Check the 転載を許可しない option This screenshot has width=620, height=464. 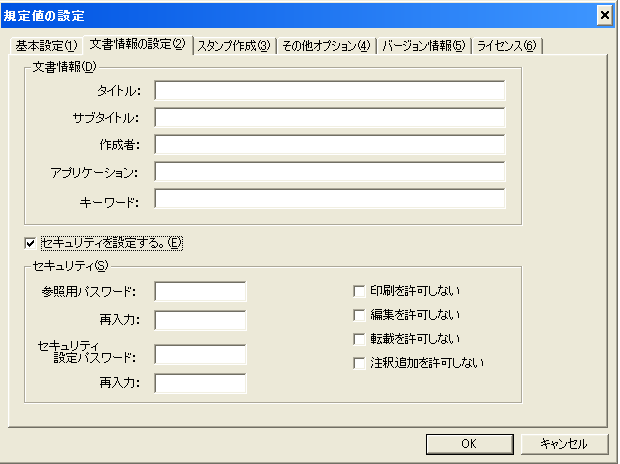pyautogui.click(x=359, y=339)
